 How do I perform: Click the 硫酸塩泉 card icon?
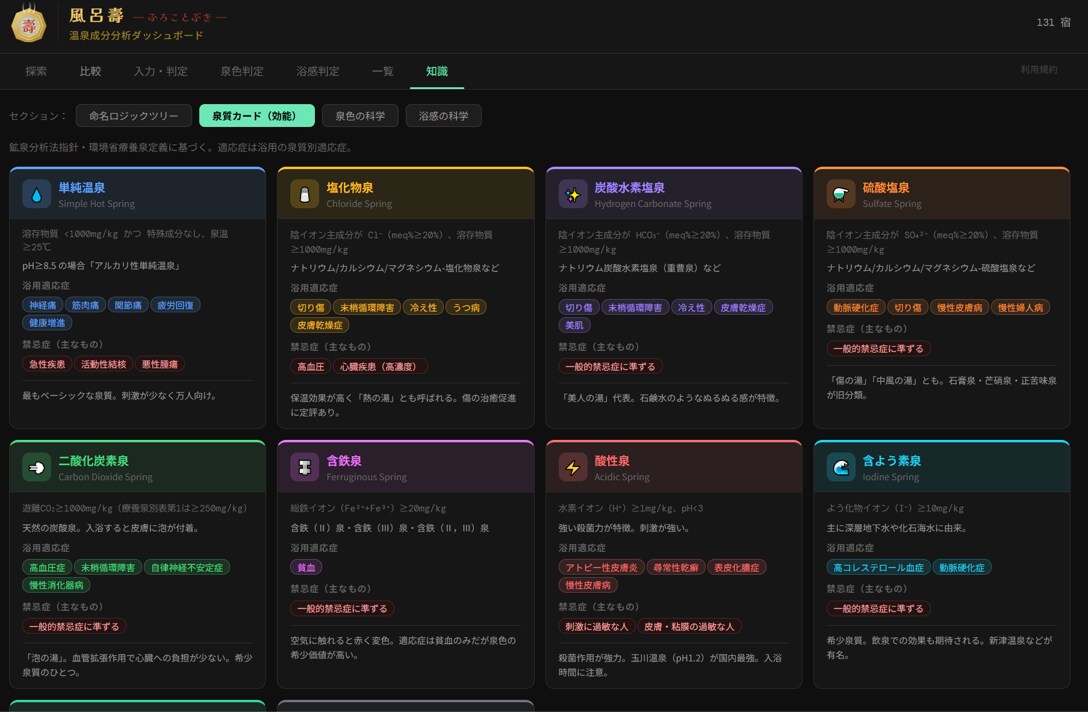[840, 194]
